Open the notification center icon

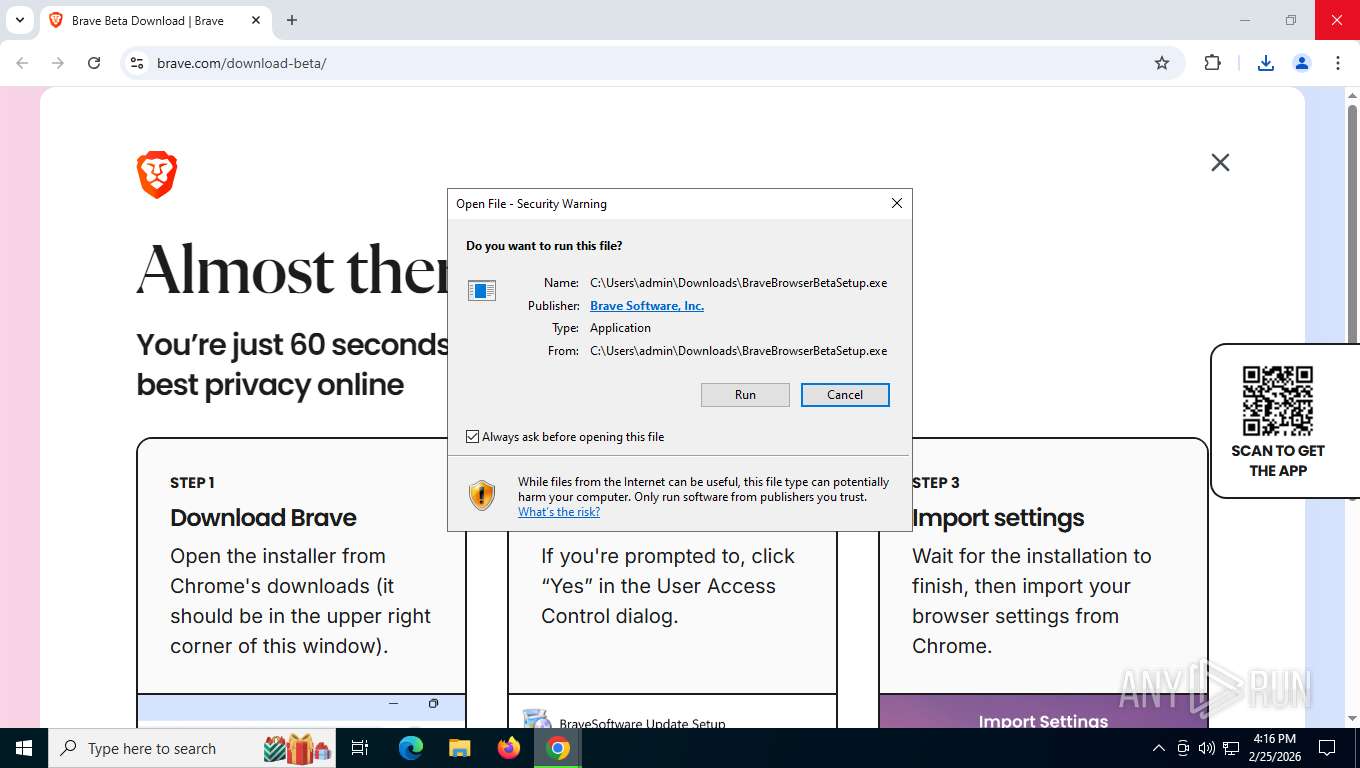[1327, 748]
